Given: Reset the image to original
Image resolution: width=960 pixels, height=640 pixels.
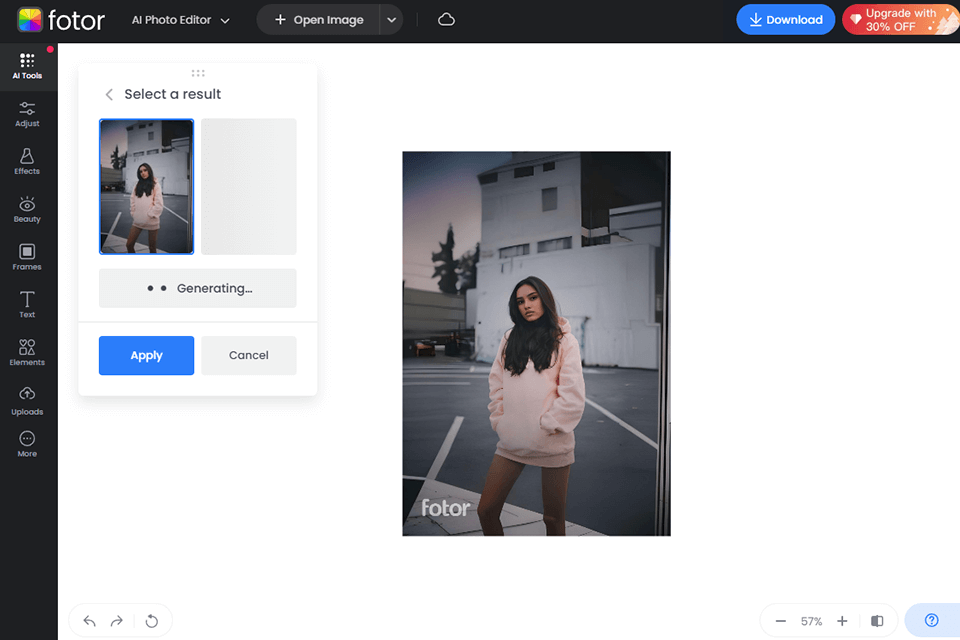Looking at the screenshot, I should pyautogui.click(x=151, y=621).
